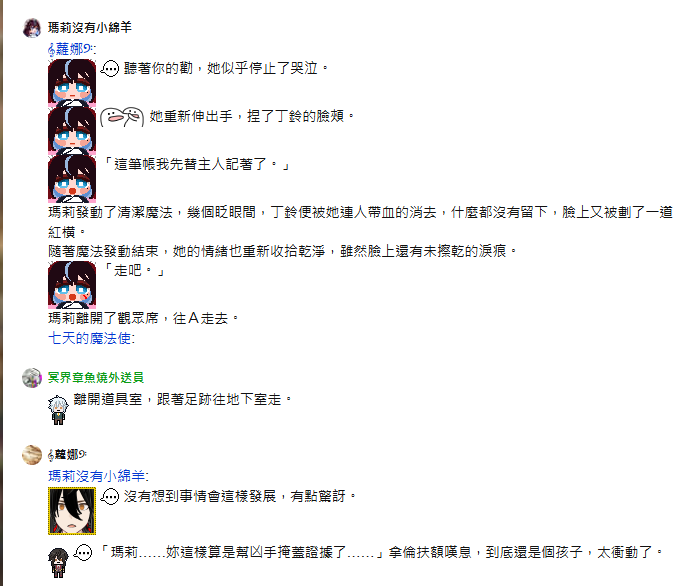
Task: Click second pixel girl emoticon image
Action: tap(72, 131)
